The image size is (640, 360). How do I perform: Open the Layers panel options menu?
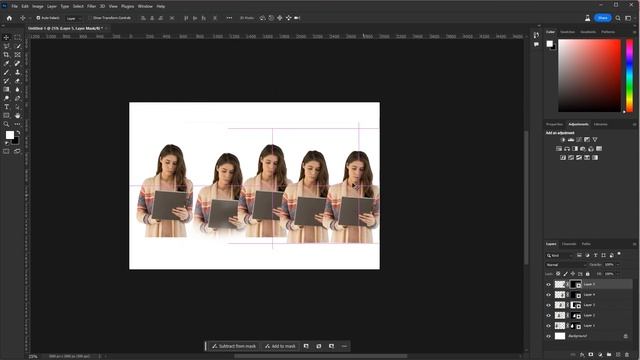pyautogui.click(x=635, y=244)
